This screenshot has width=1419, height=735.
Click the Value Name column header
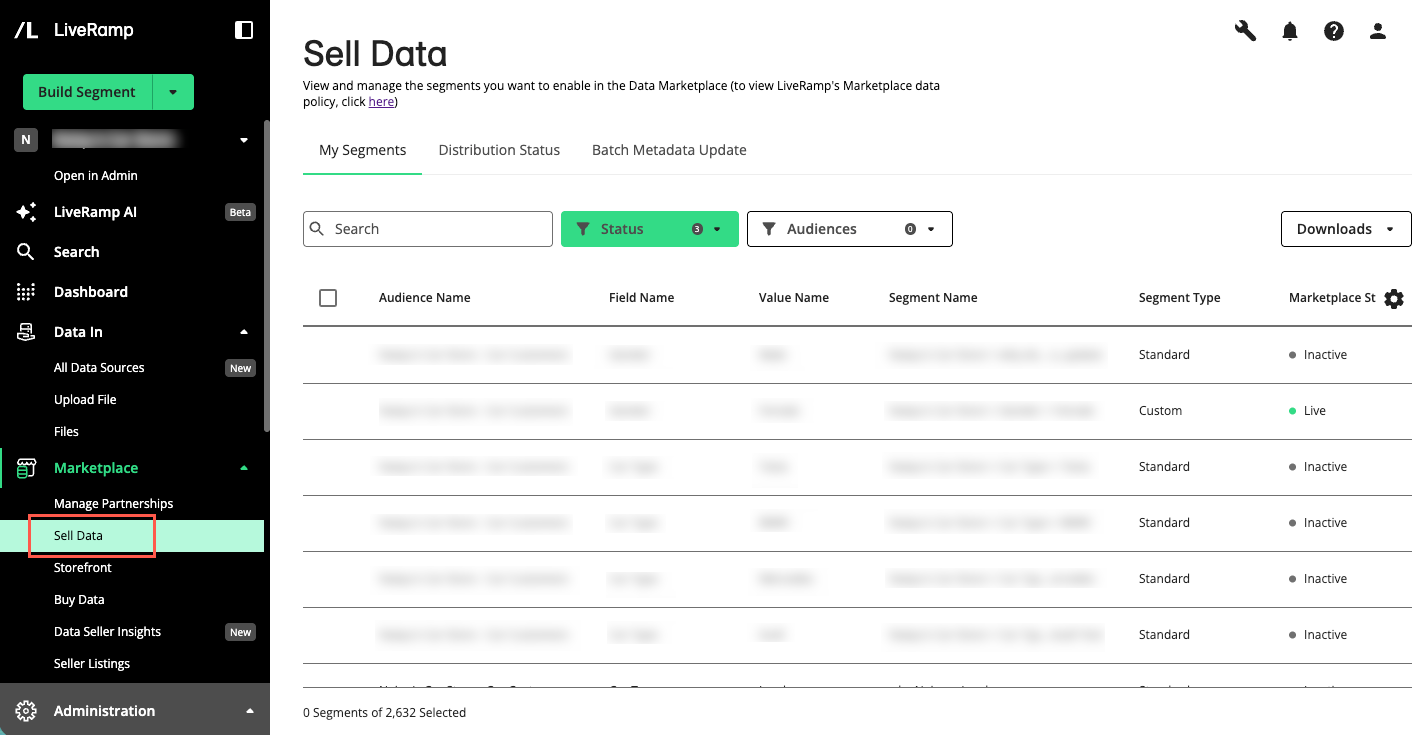tap(794, 298)
